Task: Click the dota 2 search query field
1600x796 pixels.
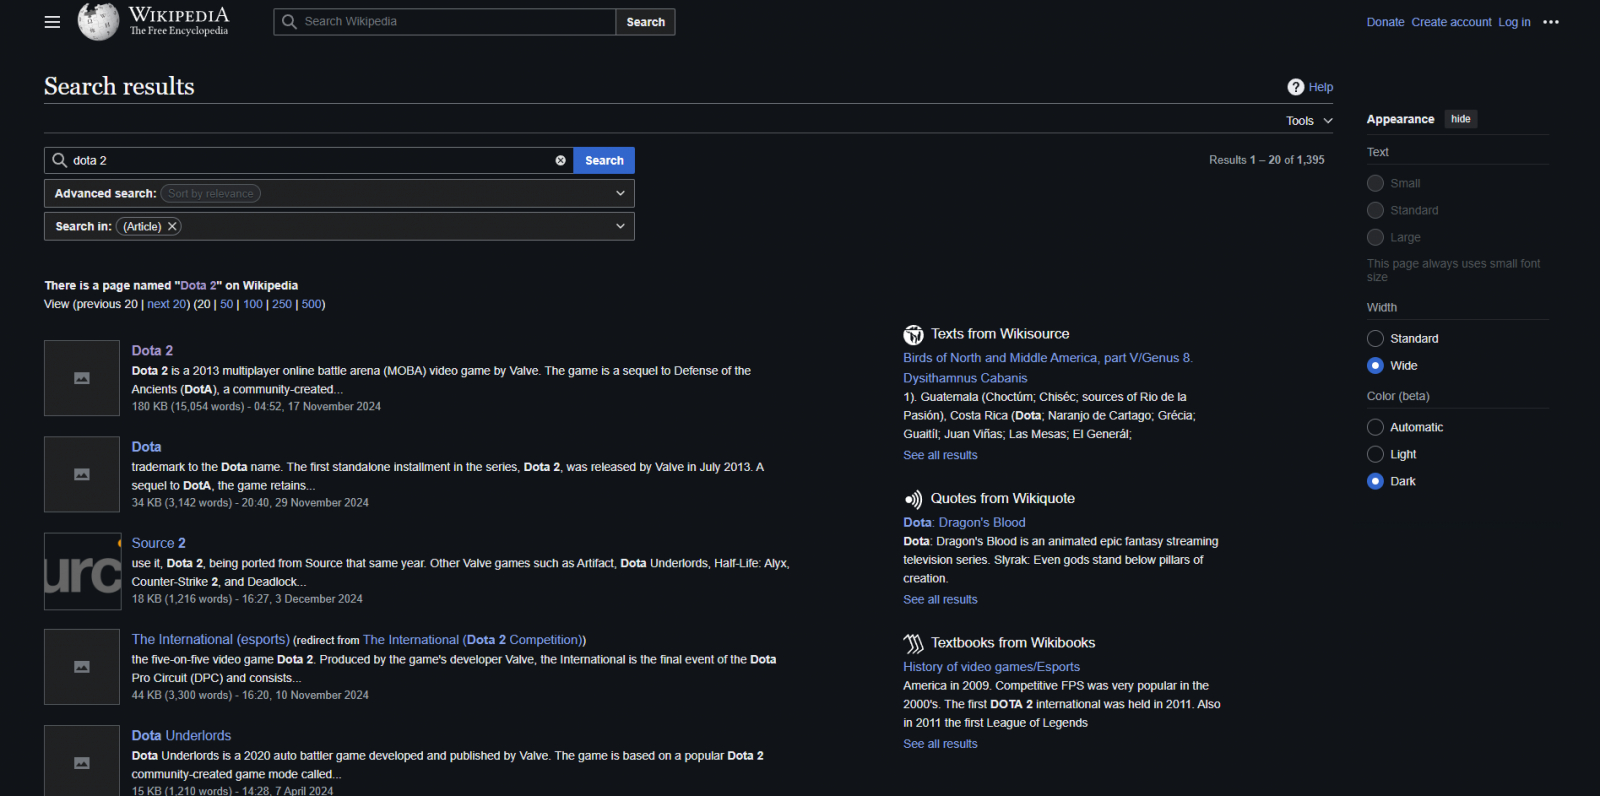Action: [x=310, y=160]
